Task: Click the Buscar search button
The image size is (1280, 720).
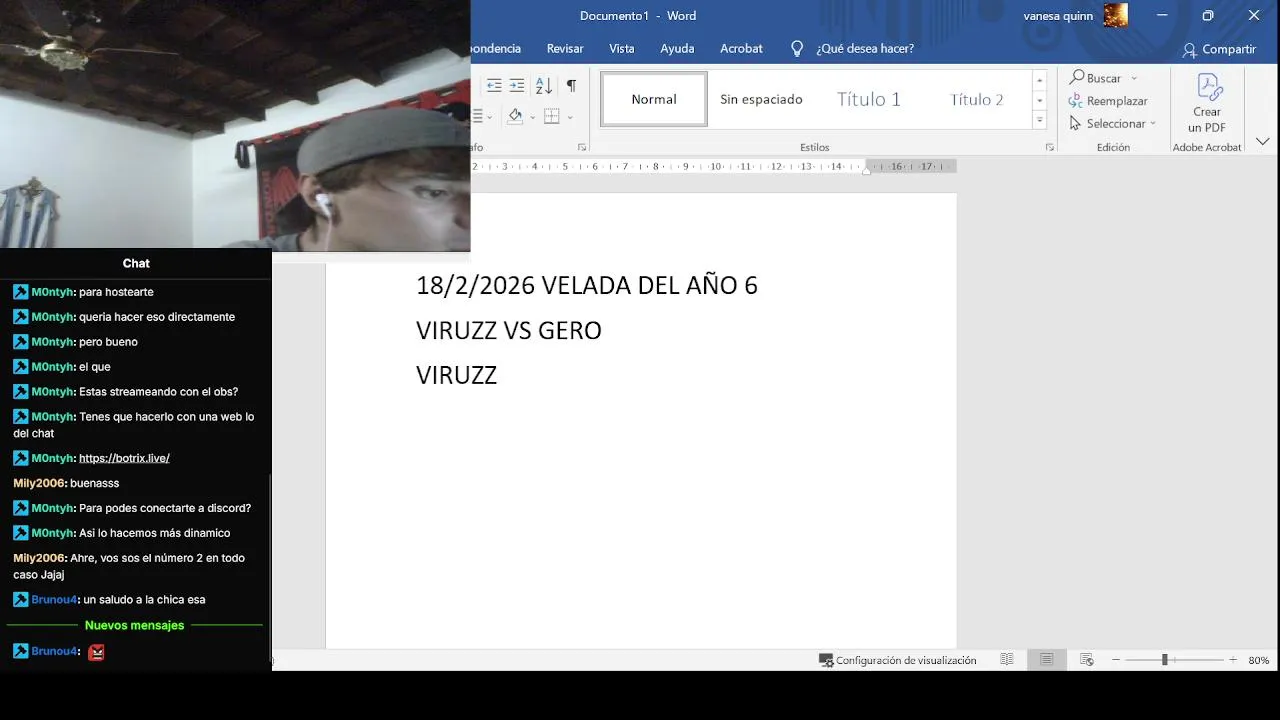Action: coord(1096,78)
